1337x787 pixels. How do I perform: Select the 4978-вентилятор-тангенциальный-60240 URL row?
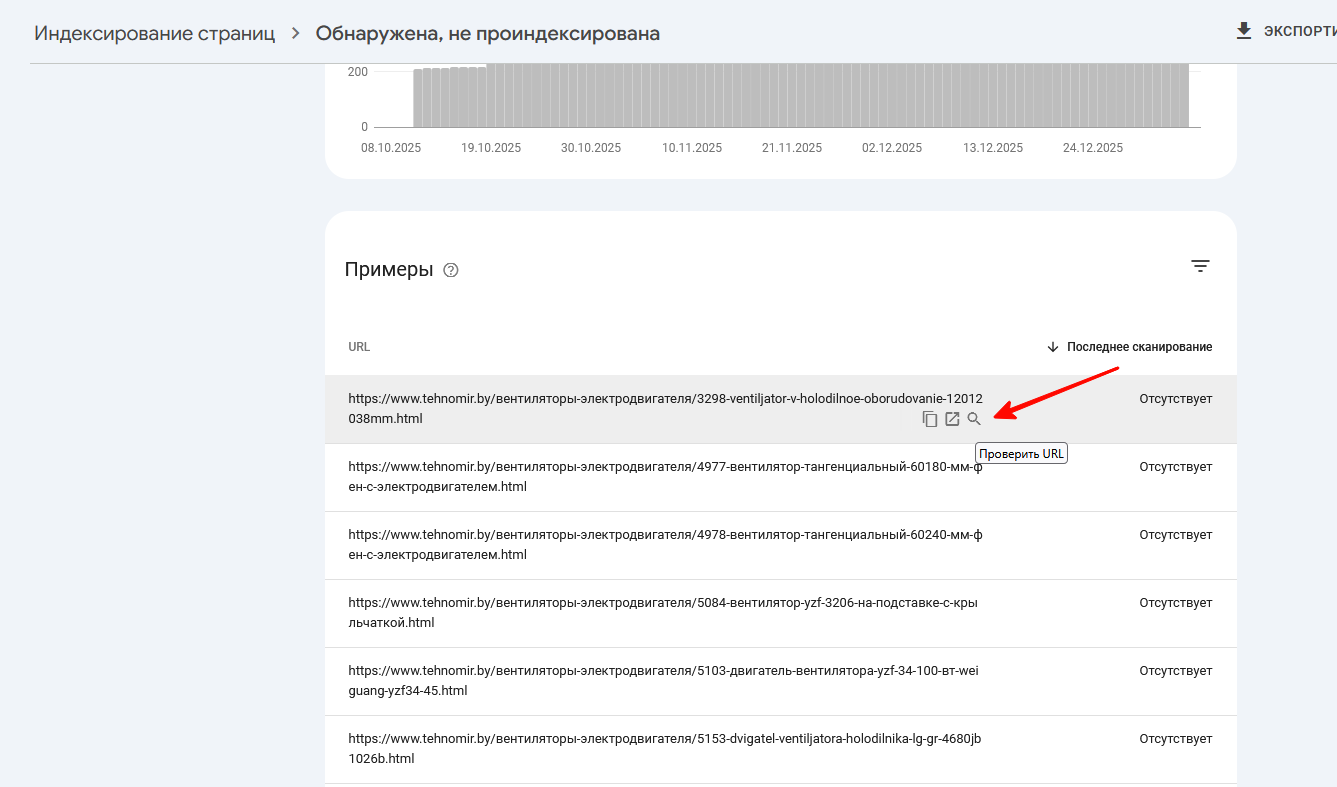pos(665,545)
